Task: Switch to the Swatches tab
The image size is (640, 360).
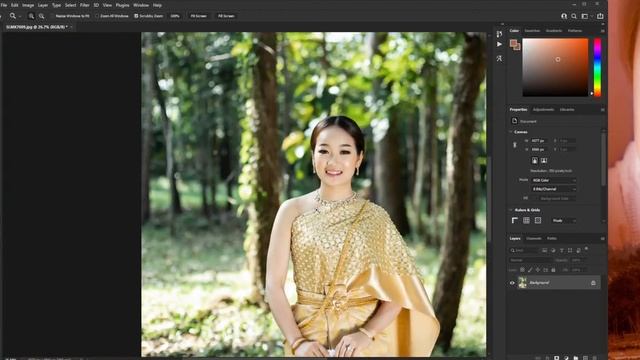Action: pyautogui.click(x=532, y=31)
